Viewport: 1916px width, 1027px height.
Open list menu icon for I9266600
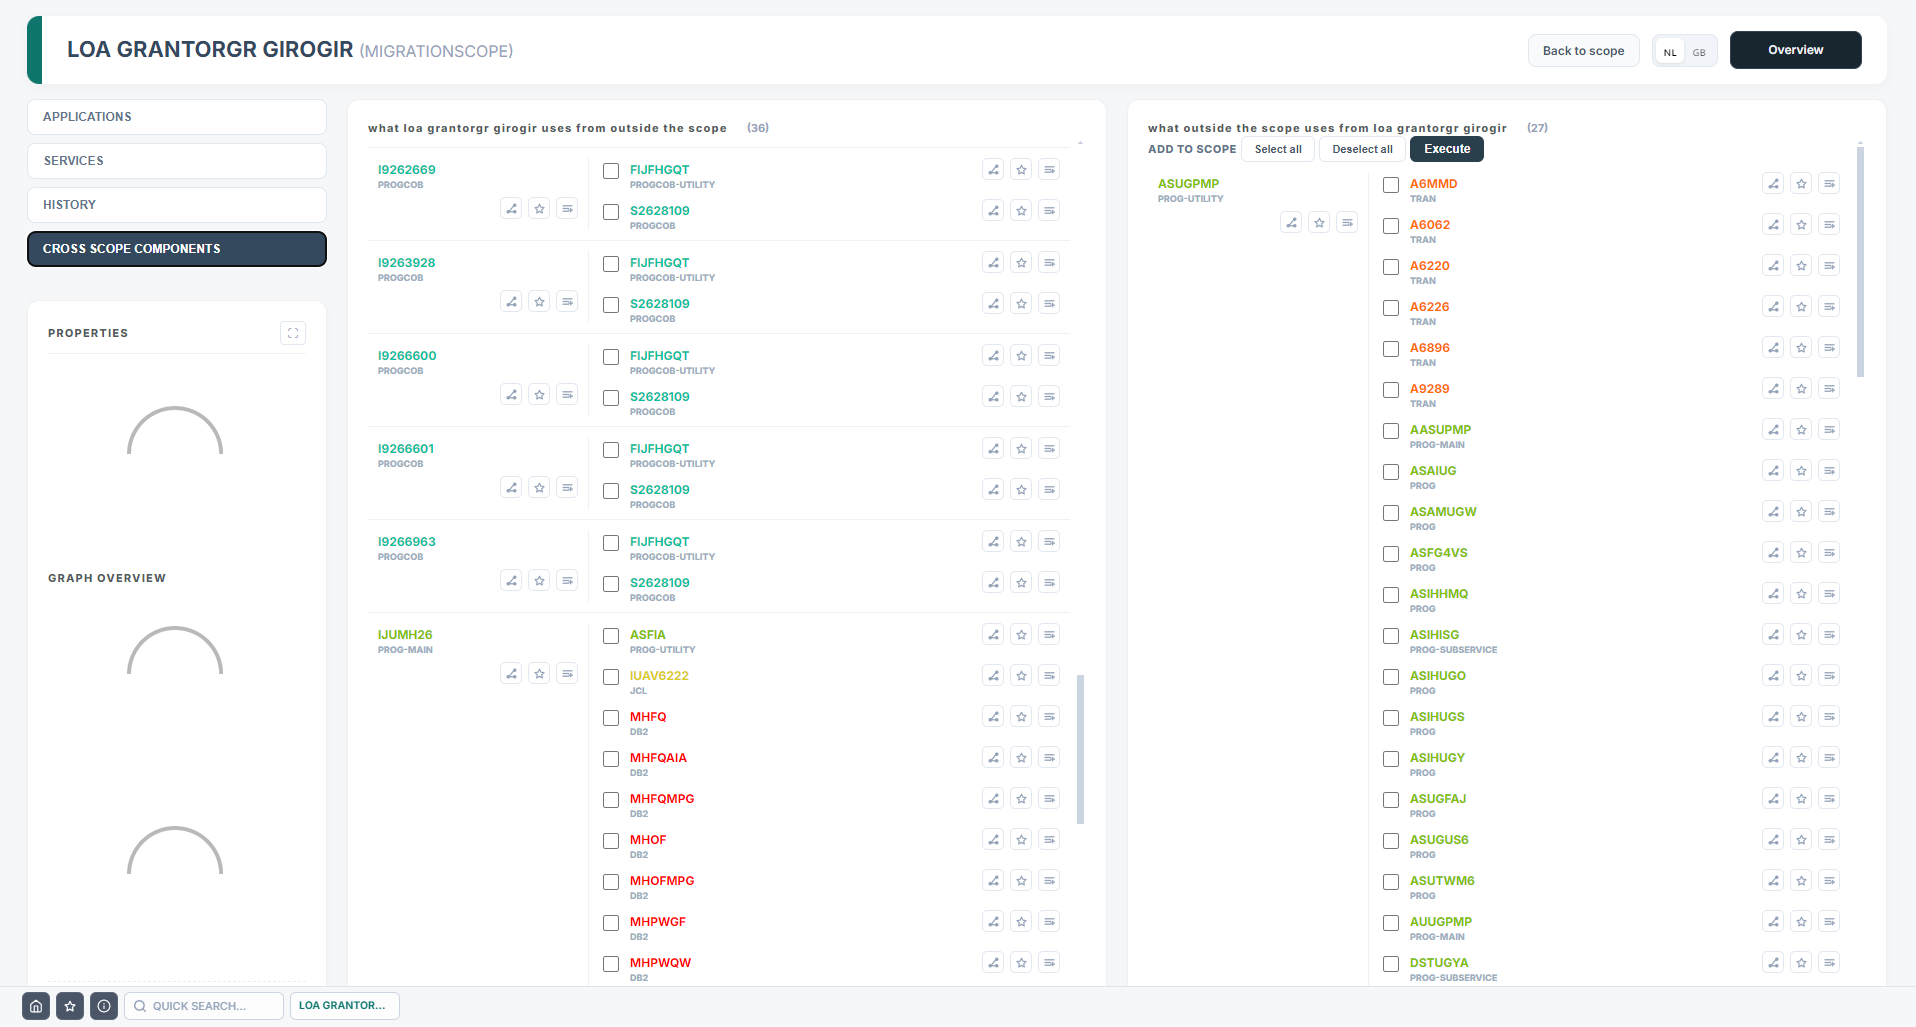point(567,395)
